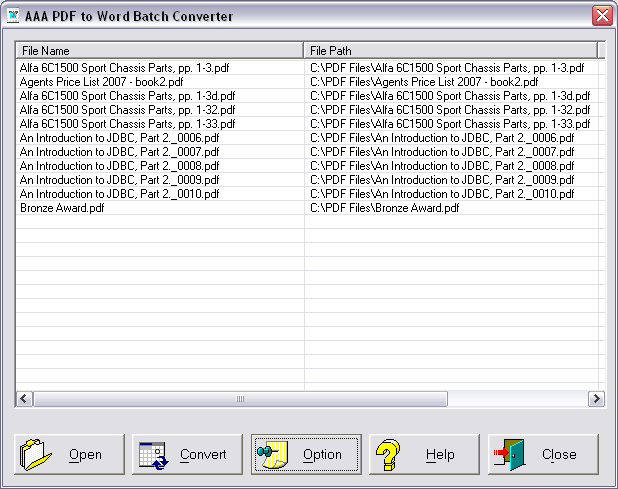Click the app icon in title bar
The height and width of the screenshot is (489, 618).
(x=13, y=16)
